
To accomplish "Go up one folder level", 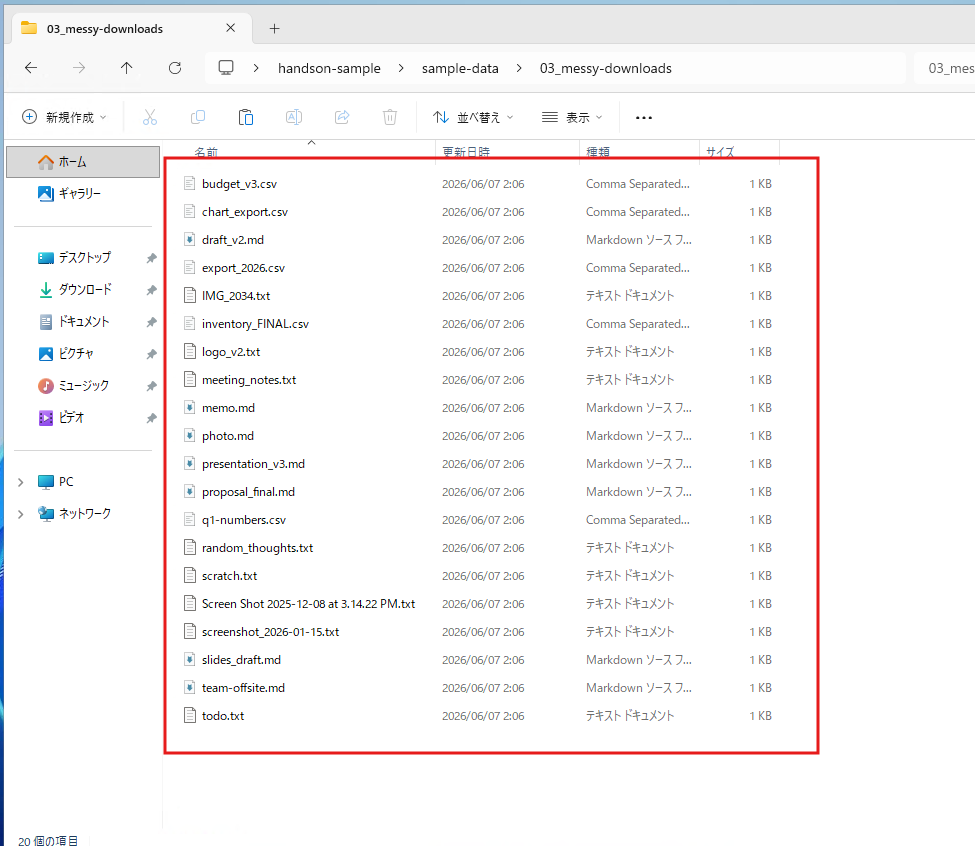I will click(x=127, y=68).
